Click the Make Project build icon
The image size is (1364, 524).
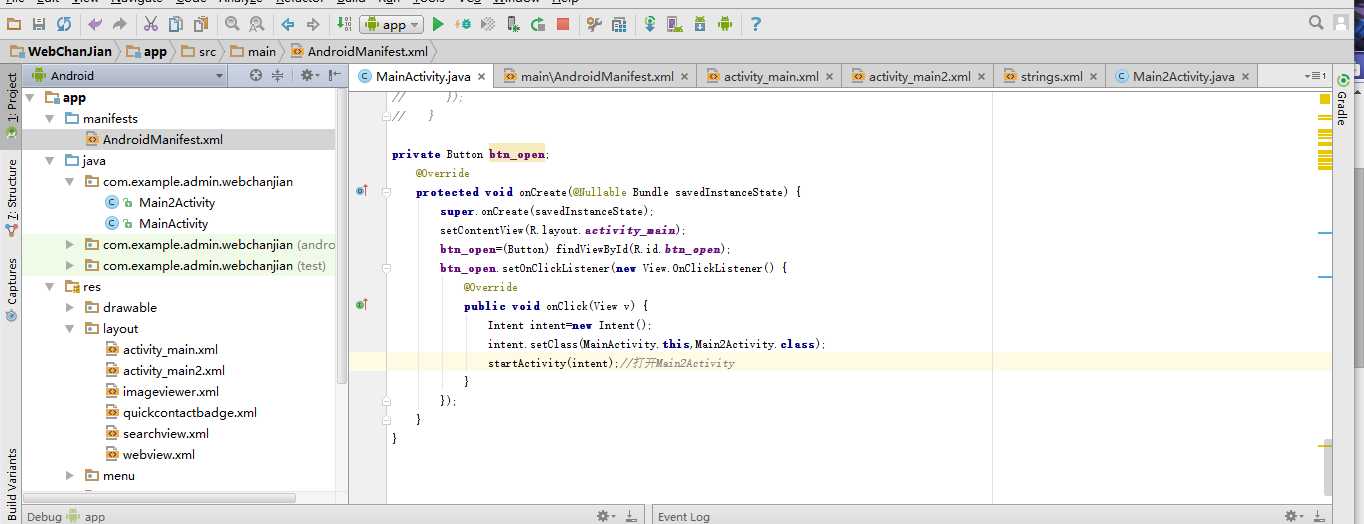pos(344,24)
